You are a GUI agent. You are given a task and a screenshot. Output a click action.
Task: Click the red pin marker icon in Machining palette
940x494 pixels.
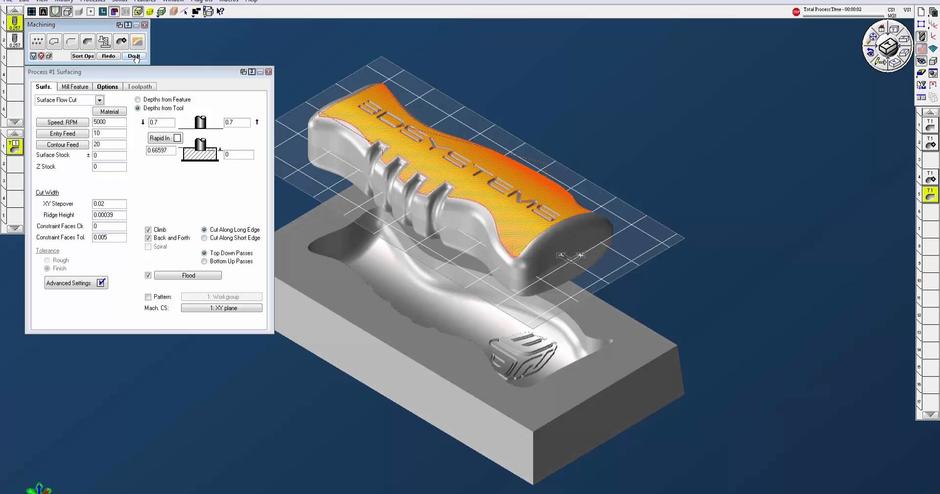pos(41,56)
